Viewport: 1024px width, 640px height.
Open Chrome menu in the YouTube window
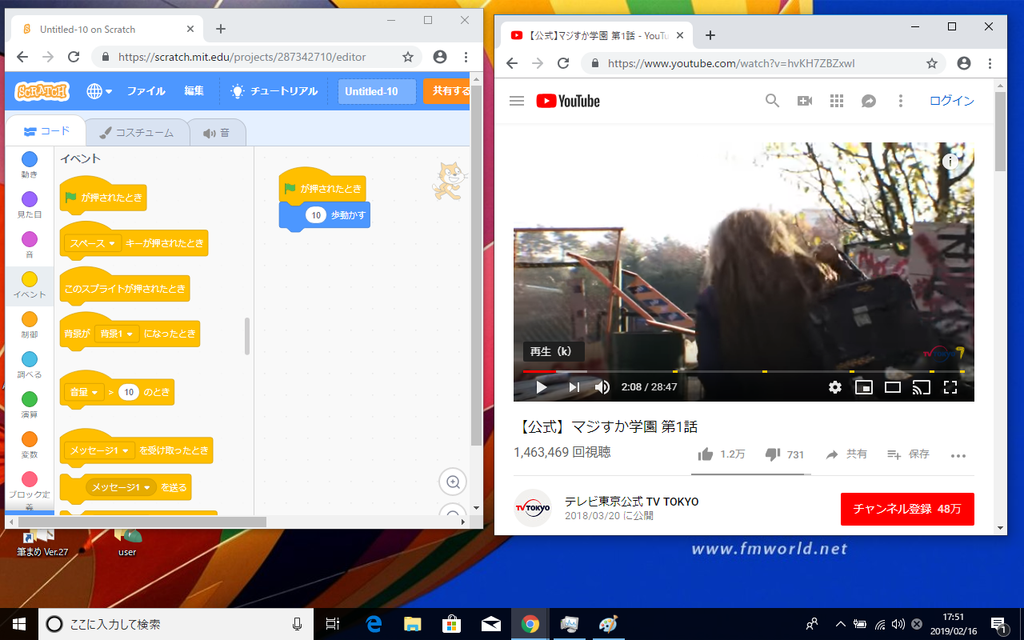[990, 63]
